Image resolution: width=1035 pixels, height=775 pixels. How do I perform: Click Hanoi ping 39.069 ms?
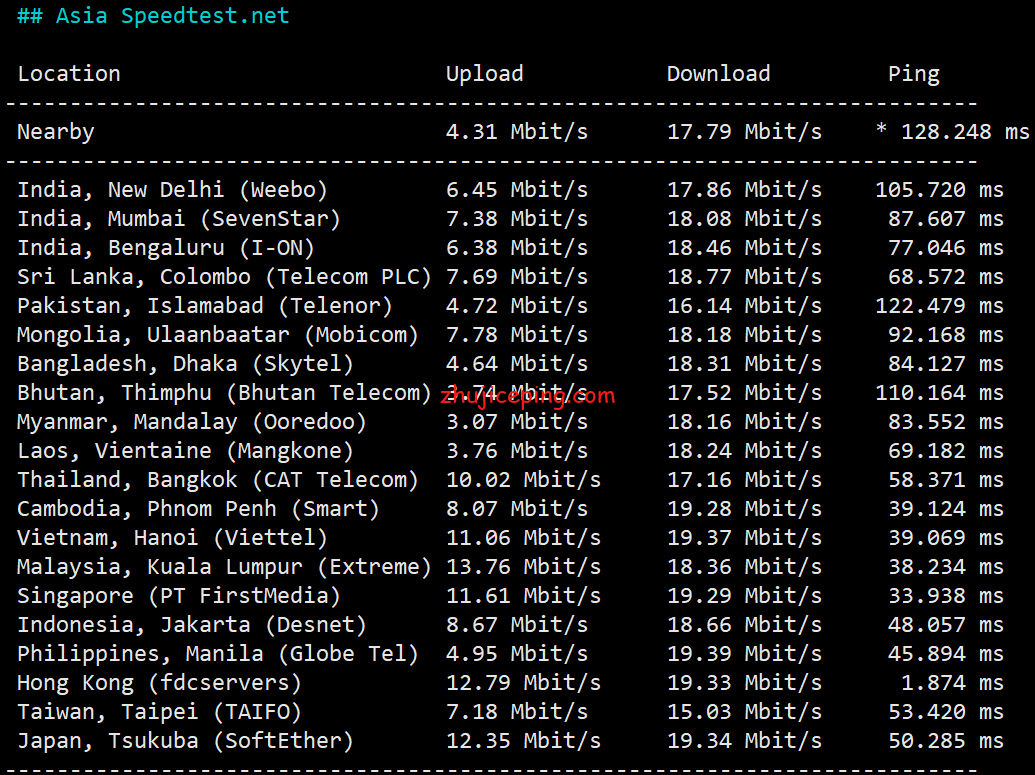click(x=946, y=538)
